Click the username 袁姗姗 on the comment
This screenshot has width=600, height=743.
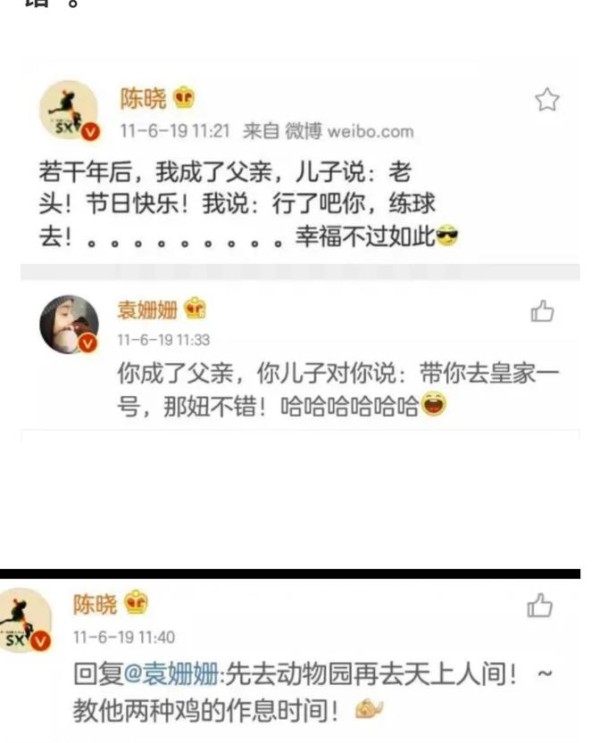pyautogui.click(x=147, y=310)
